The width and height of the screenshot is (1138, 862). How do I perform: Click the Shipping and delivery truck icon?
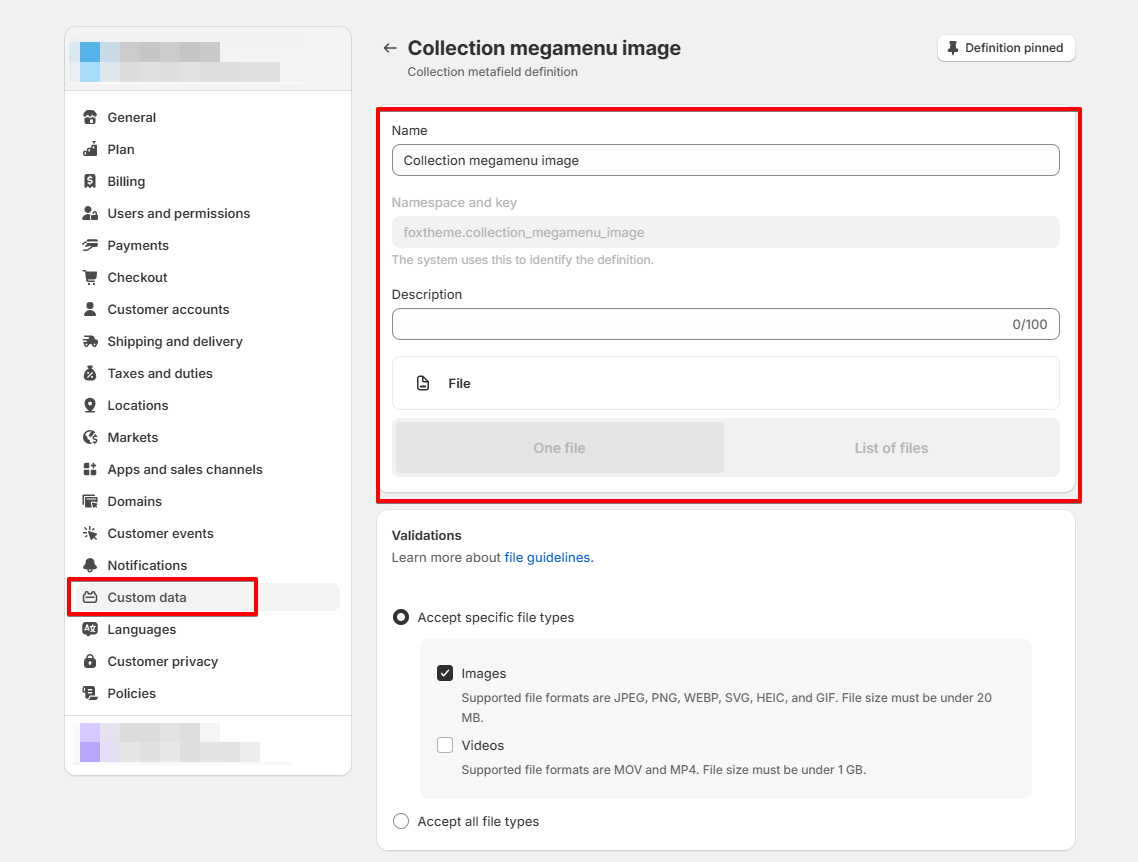point(90,341)
